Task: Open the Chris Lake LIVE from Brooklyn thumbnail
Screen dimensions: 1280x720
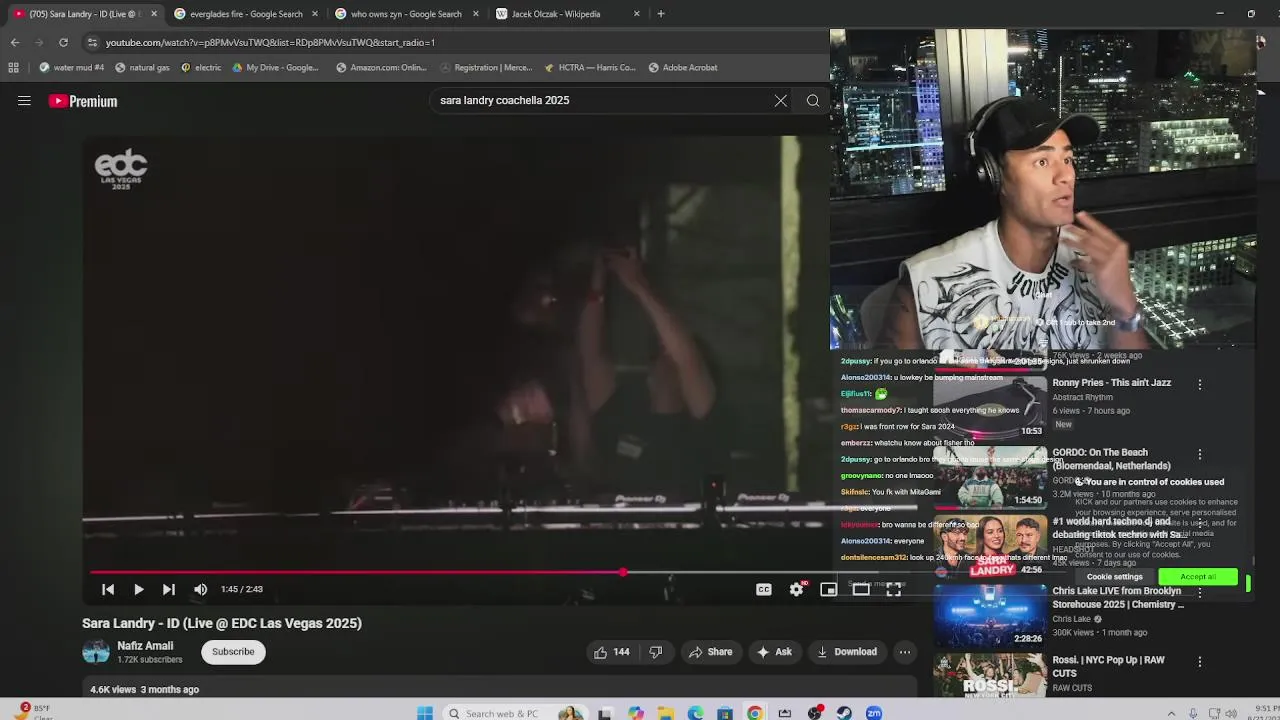Action: point(990,615)
